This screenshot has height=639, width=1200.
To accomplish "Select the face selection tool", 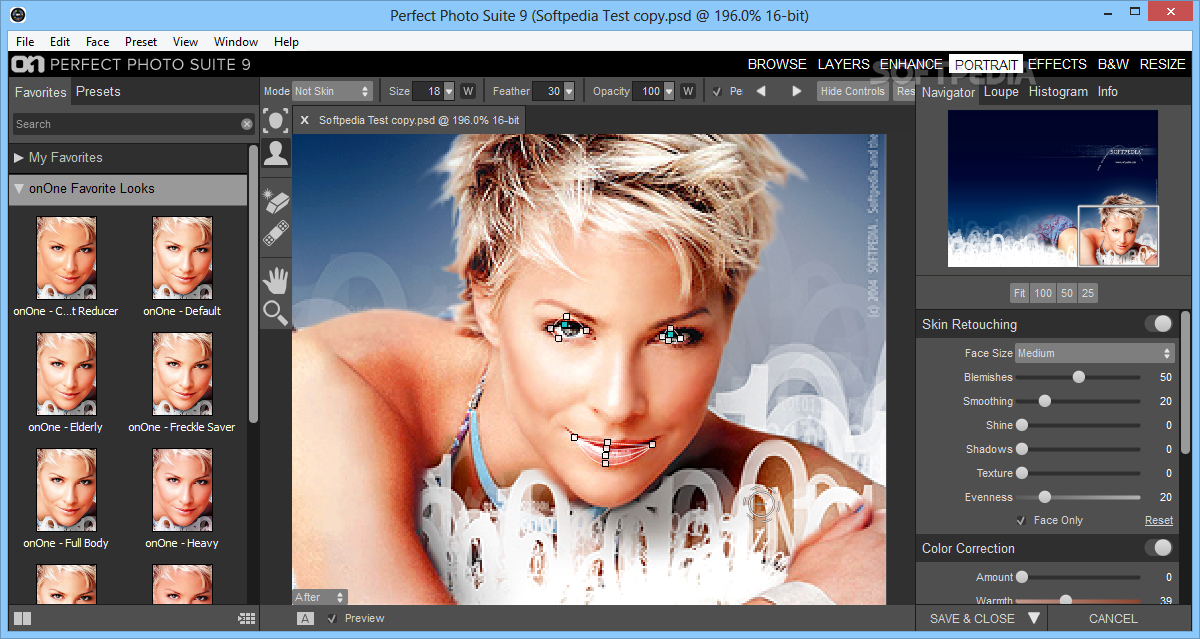I will (x=276, y=121).
